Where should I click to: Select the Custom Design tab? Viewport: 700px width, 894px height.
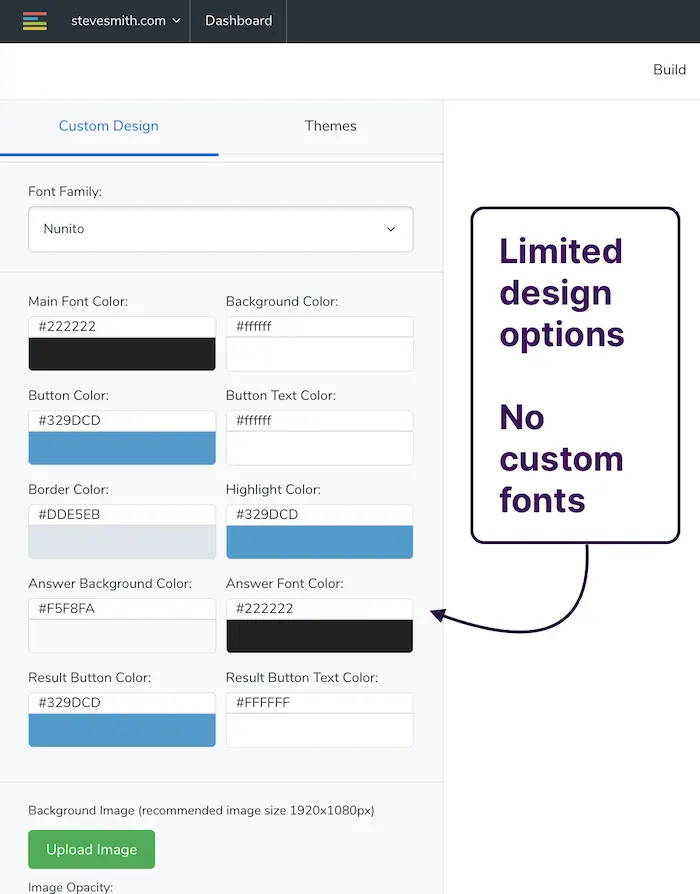[108, 126]
